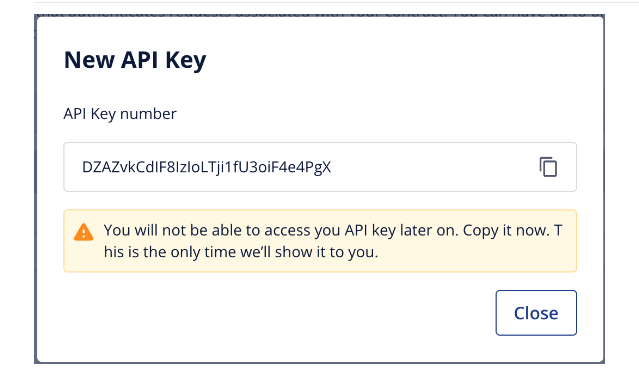Click the orange warning triangle icon
This screenshot has height=381, width=639.
point(84,232)
